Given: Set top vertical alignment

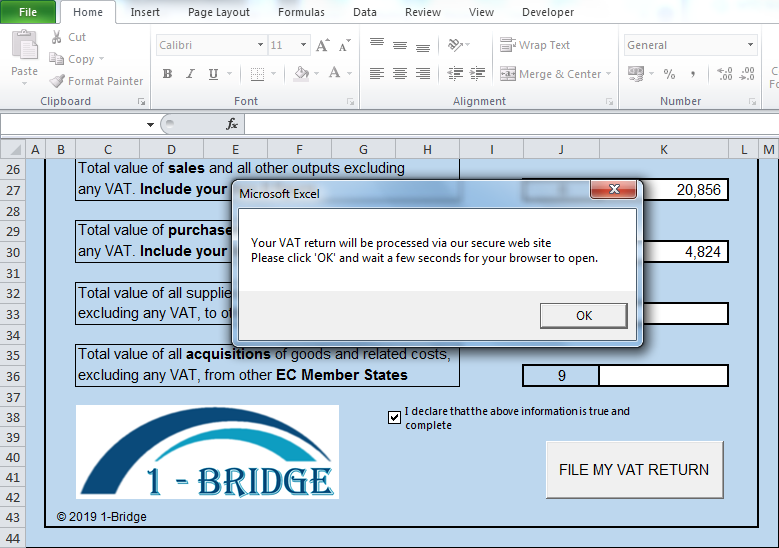Looking at the screenshot, I should 377,45.
